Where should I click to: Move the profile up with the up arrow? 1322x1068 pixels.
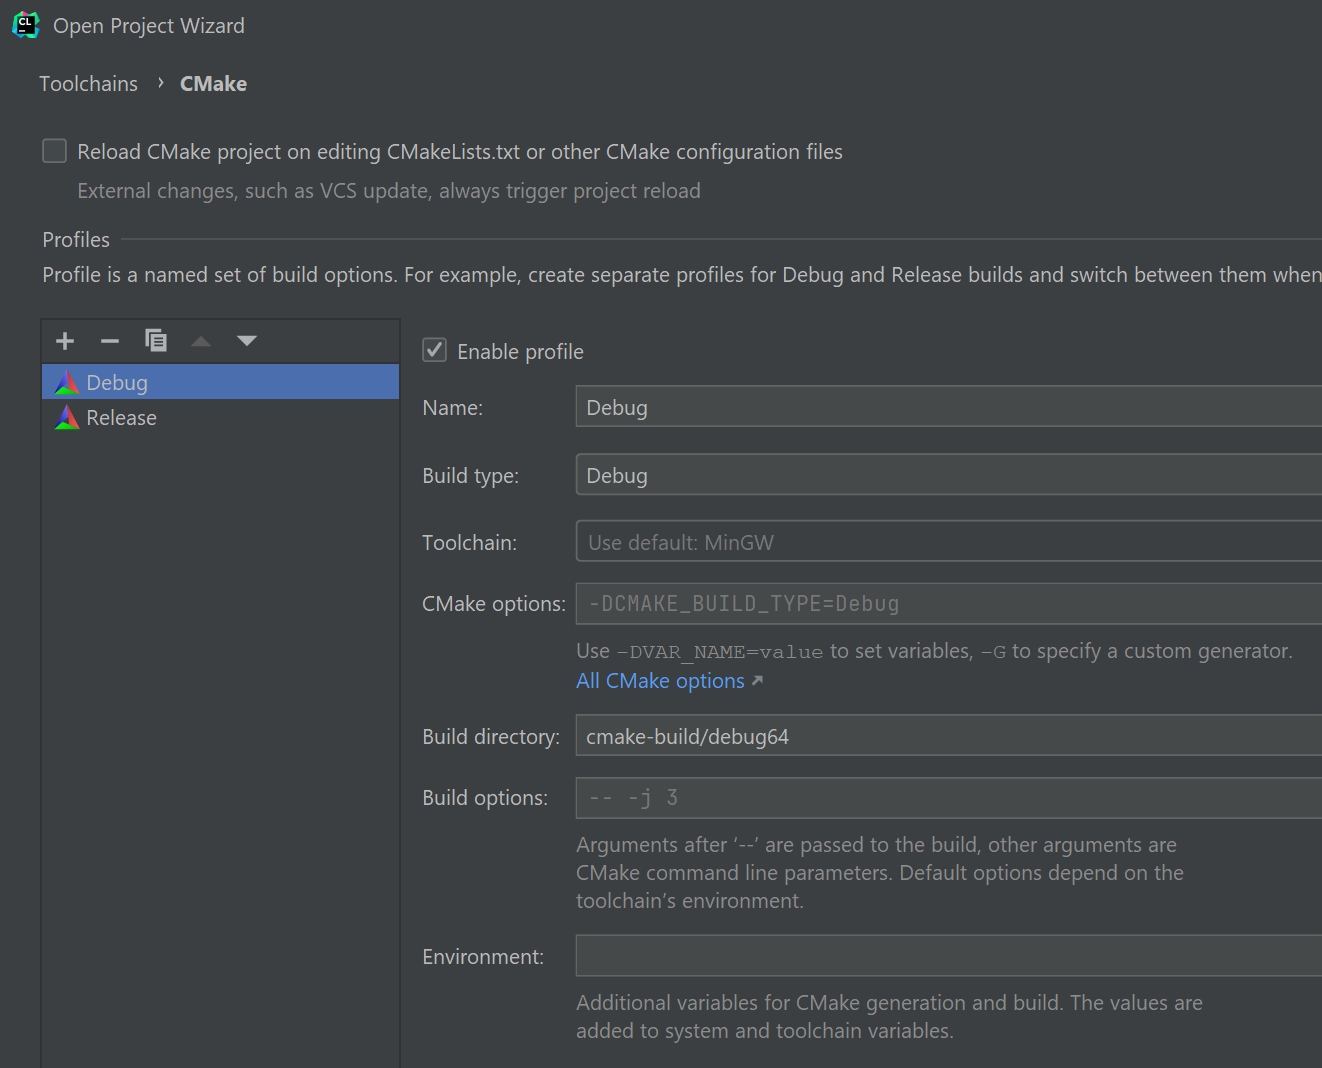point(201,341)
